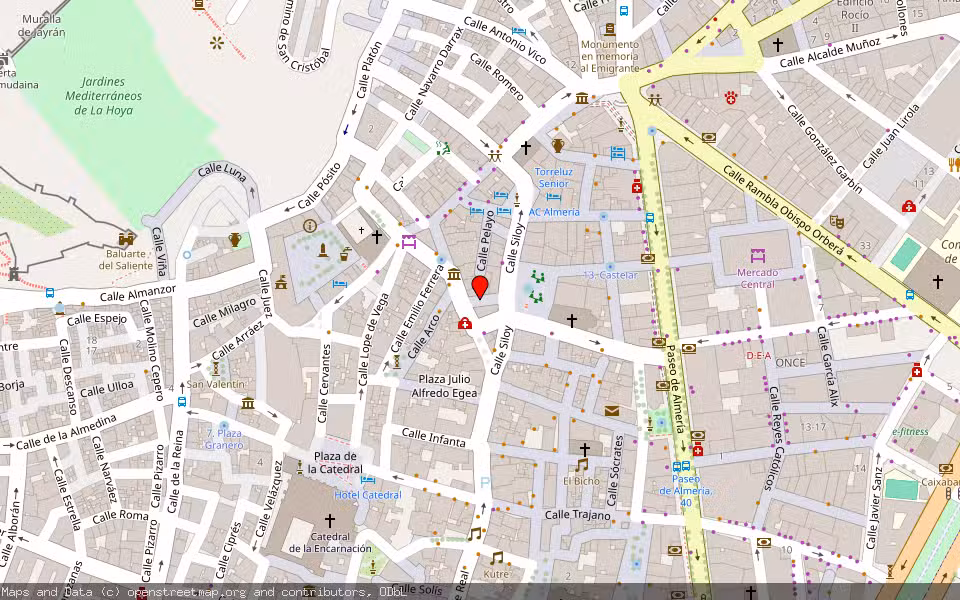Click the 'San Valentín' label
The height and width of the screenshot is (600, 960).
click(216, 384)
